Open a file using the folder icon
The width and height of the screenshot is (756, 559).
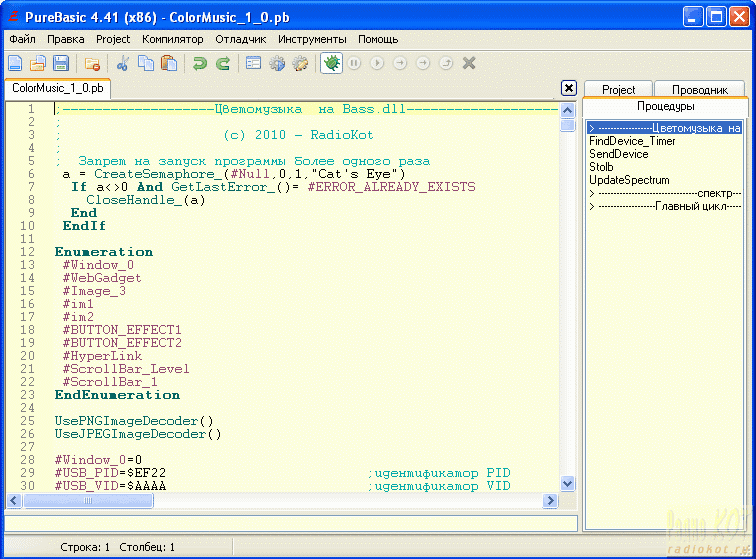point(38,63)
